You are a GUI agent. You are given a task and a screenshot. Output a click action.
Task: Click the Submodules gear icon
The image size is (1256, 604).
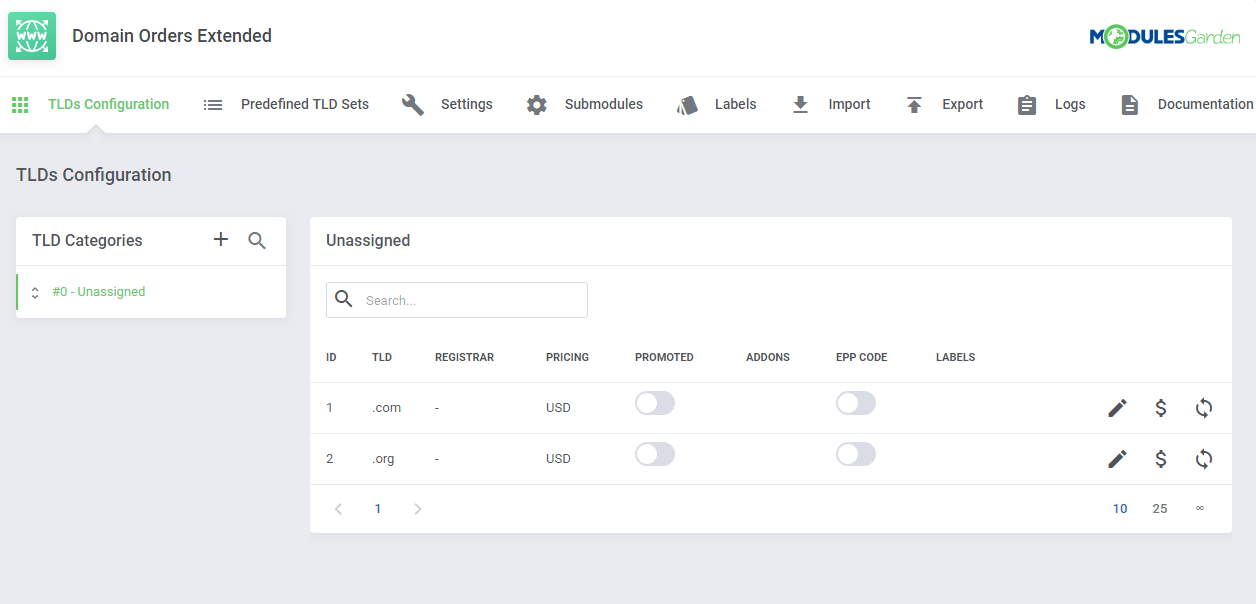537,104
